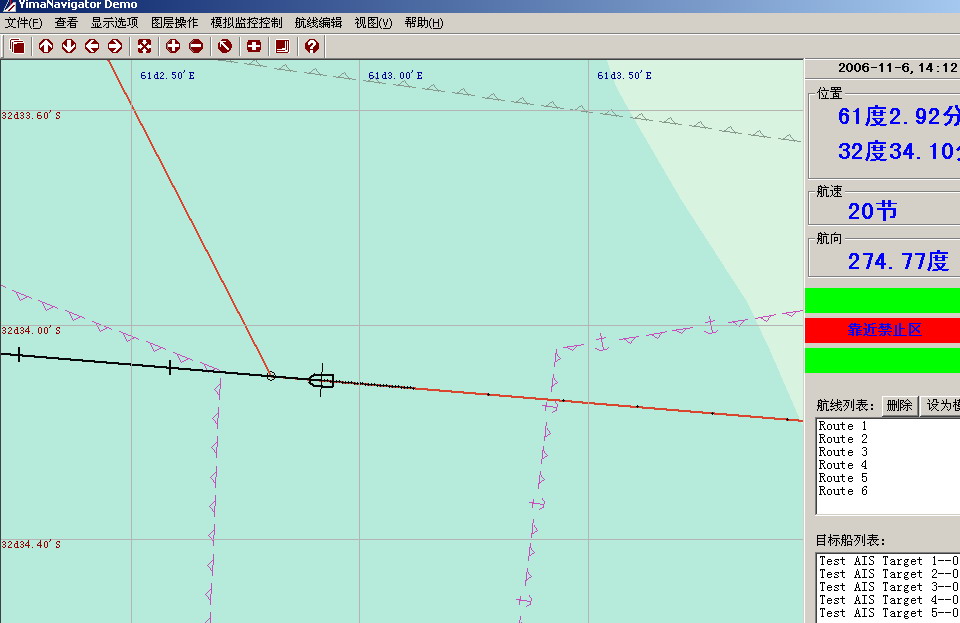Select Test AIS Target 2 entry

[x=889, y=574]
